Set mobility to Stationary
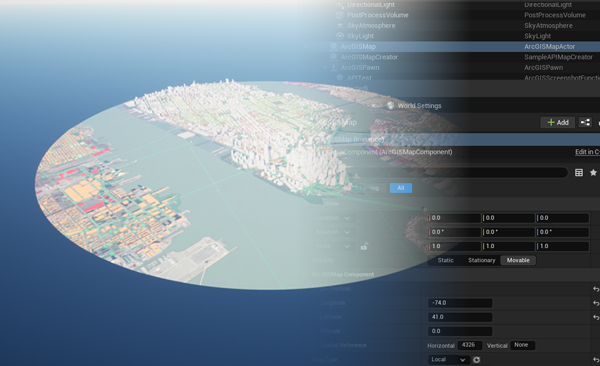The width and height of the screenshot is (600, 366). tap(481, 260)
